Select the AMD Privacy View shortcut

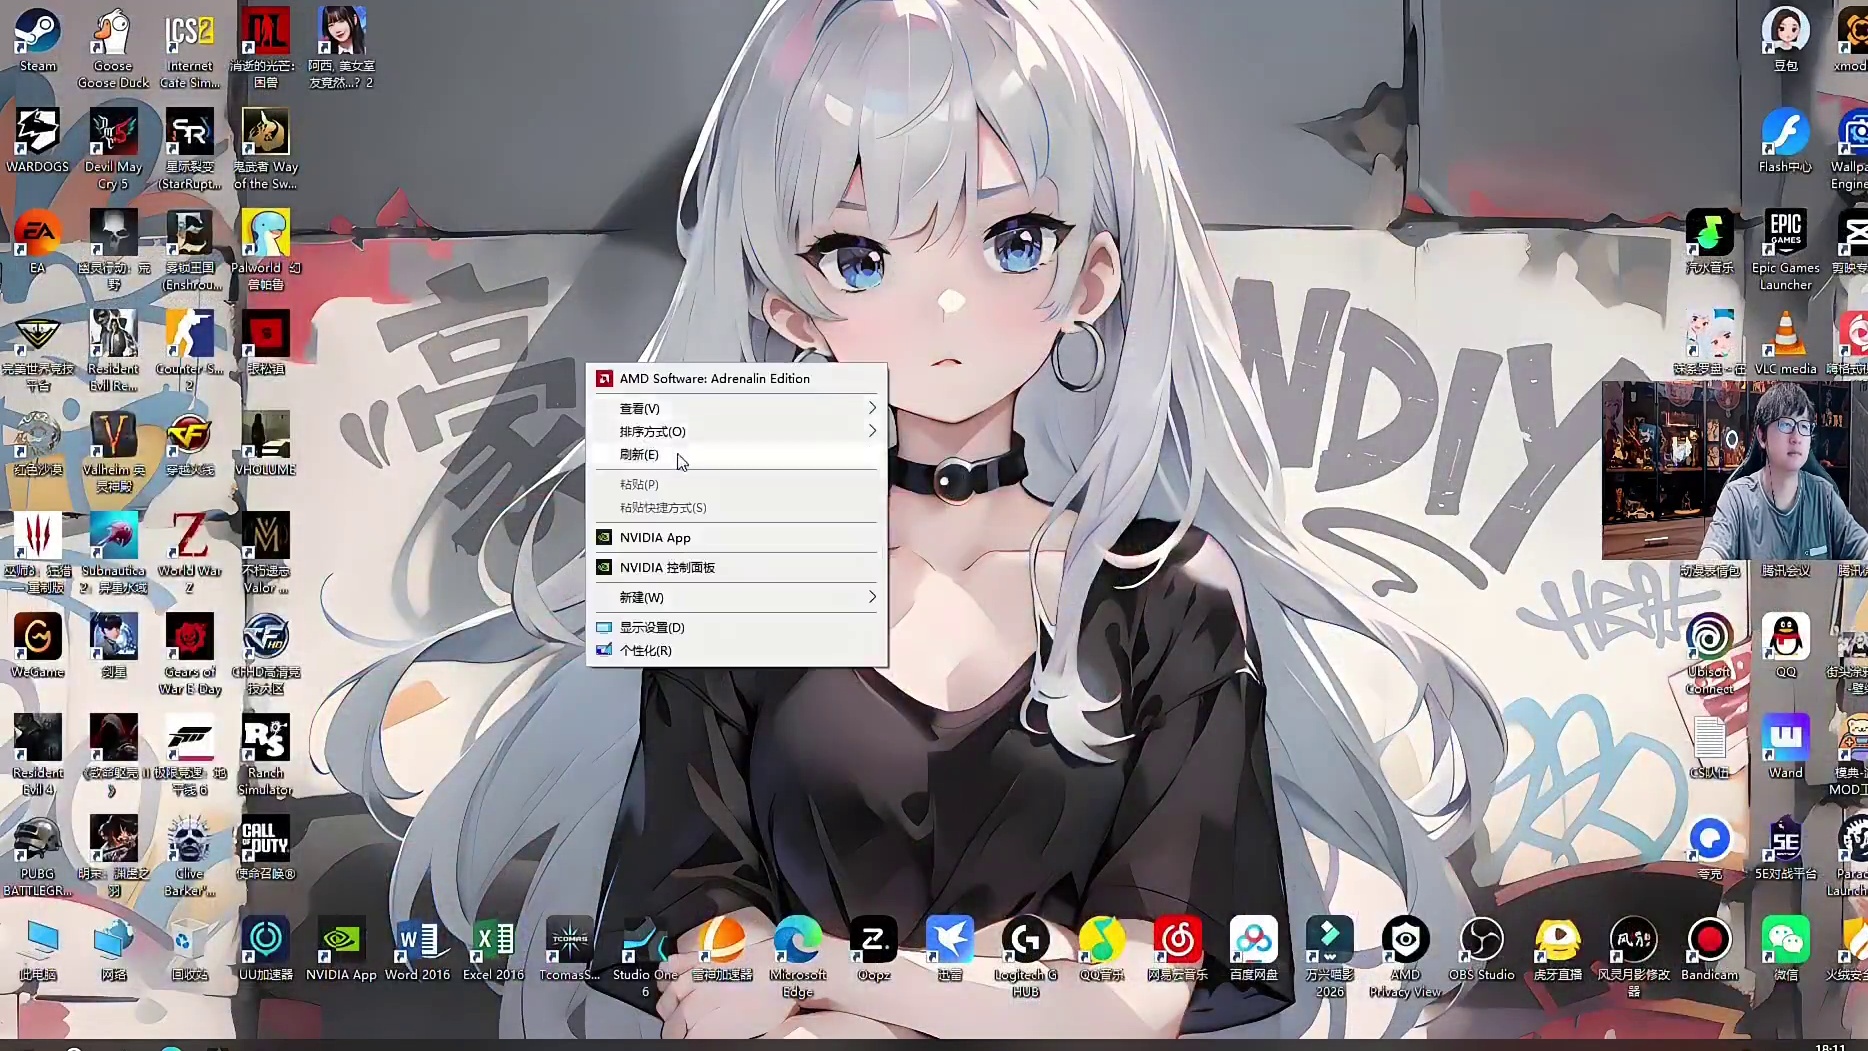[x=1405, y=956]
